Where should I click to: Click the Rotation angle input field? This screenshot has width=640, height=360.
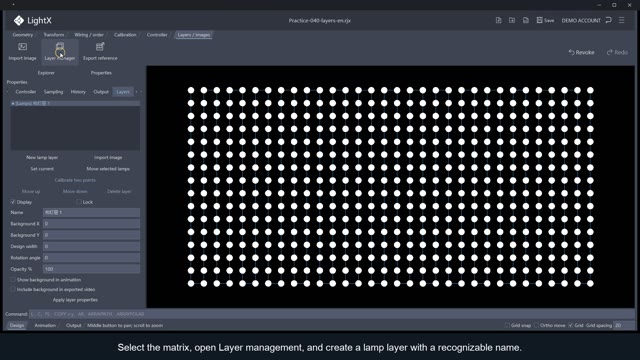91,258
